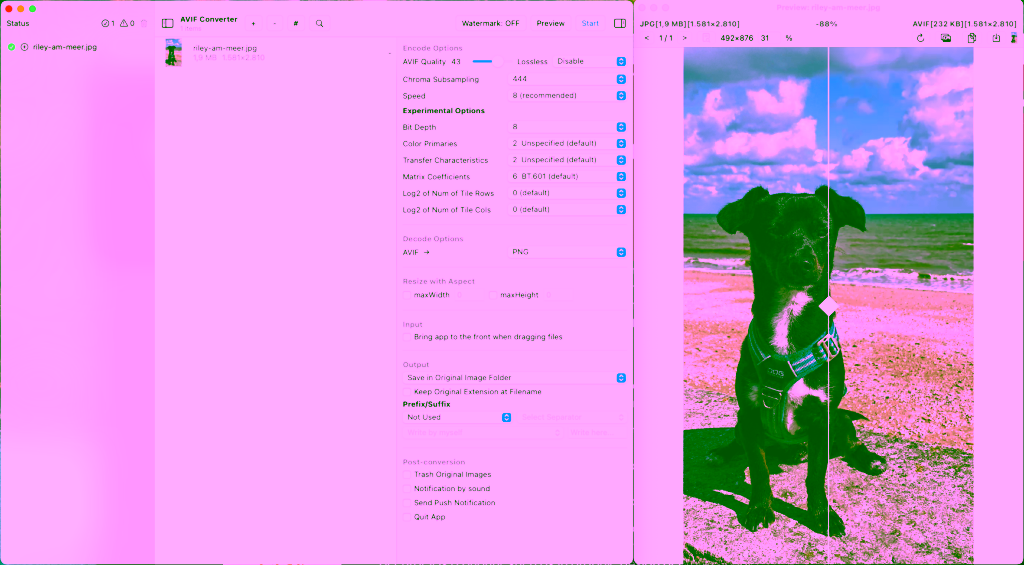Click the Watermark: OFF button
Viewport: 1024px width, 565px height.
490,24
